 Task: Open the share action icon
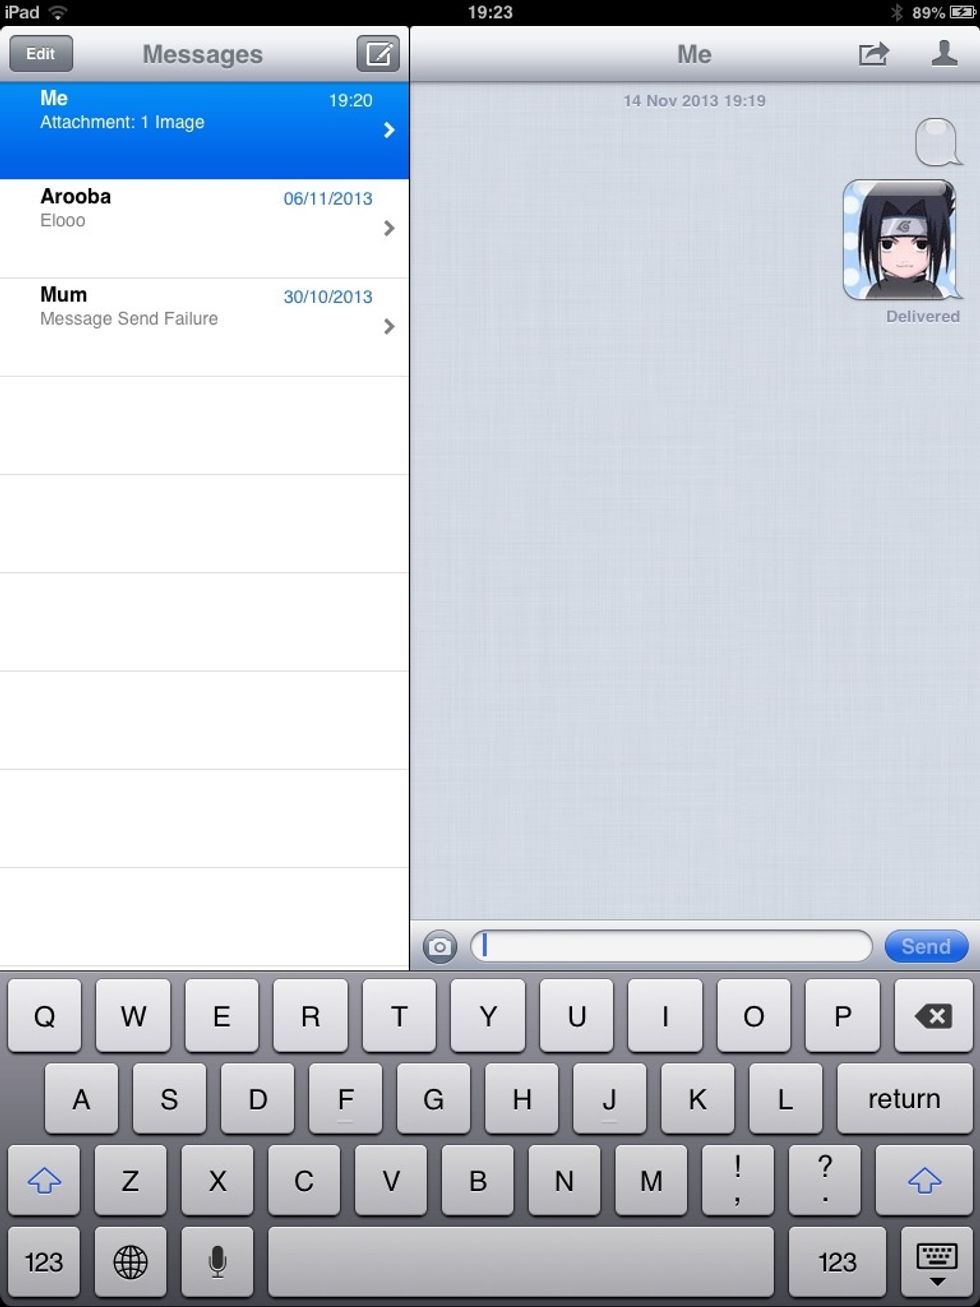point(873,54)
